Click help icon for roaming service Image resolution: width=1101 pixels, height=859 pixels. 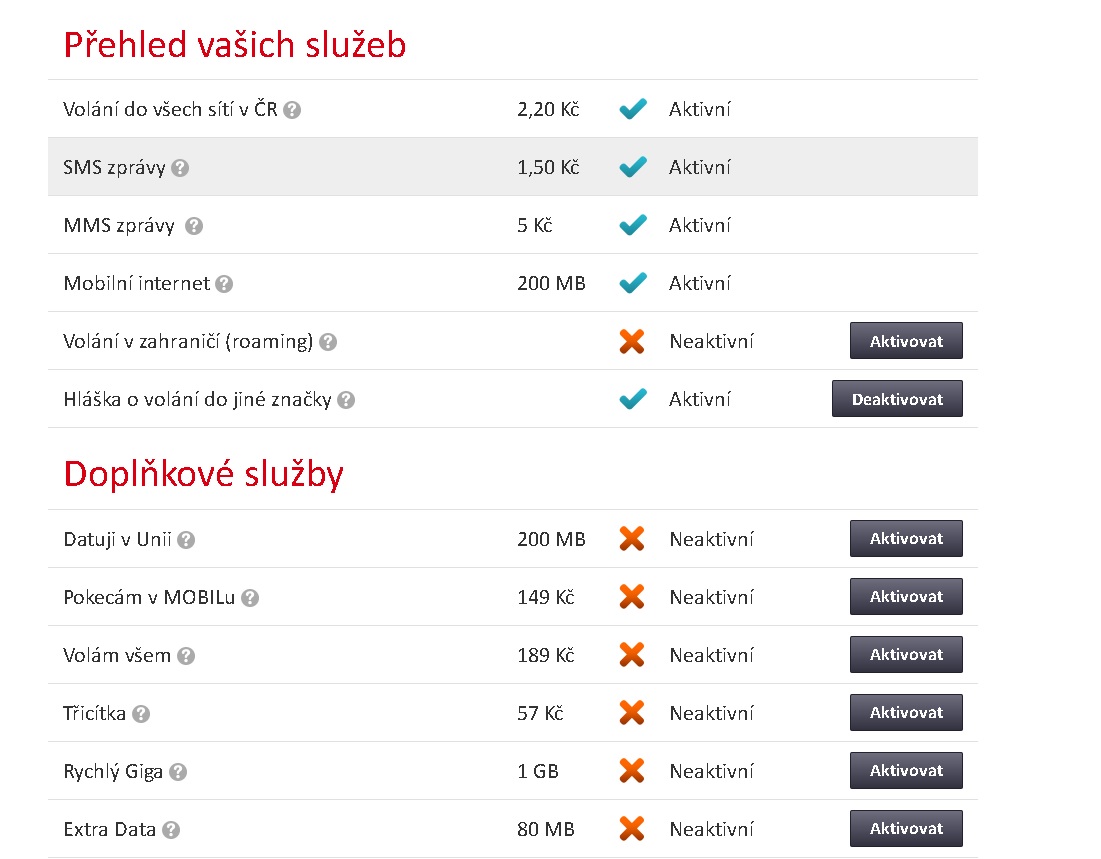coord(328,342)
